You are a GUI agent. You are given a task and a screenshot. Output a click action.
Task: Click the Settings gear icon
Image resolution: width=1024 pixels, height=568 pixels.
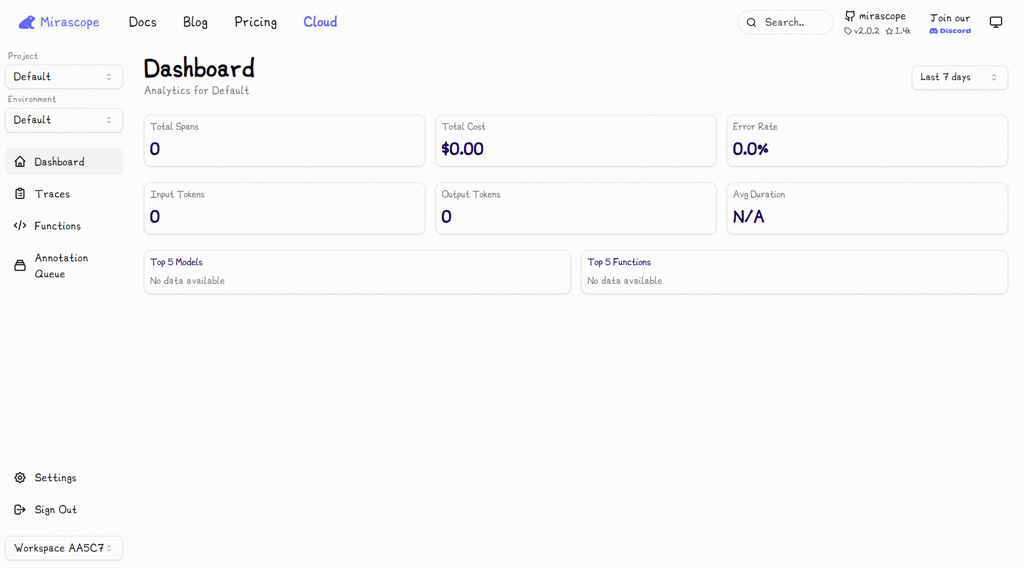20,477
